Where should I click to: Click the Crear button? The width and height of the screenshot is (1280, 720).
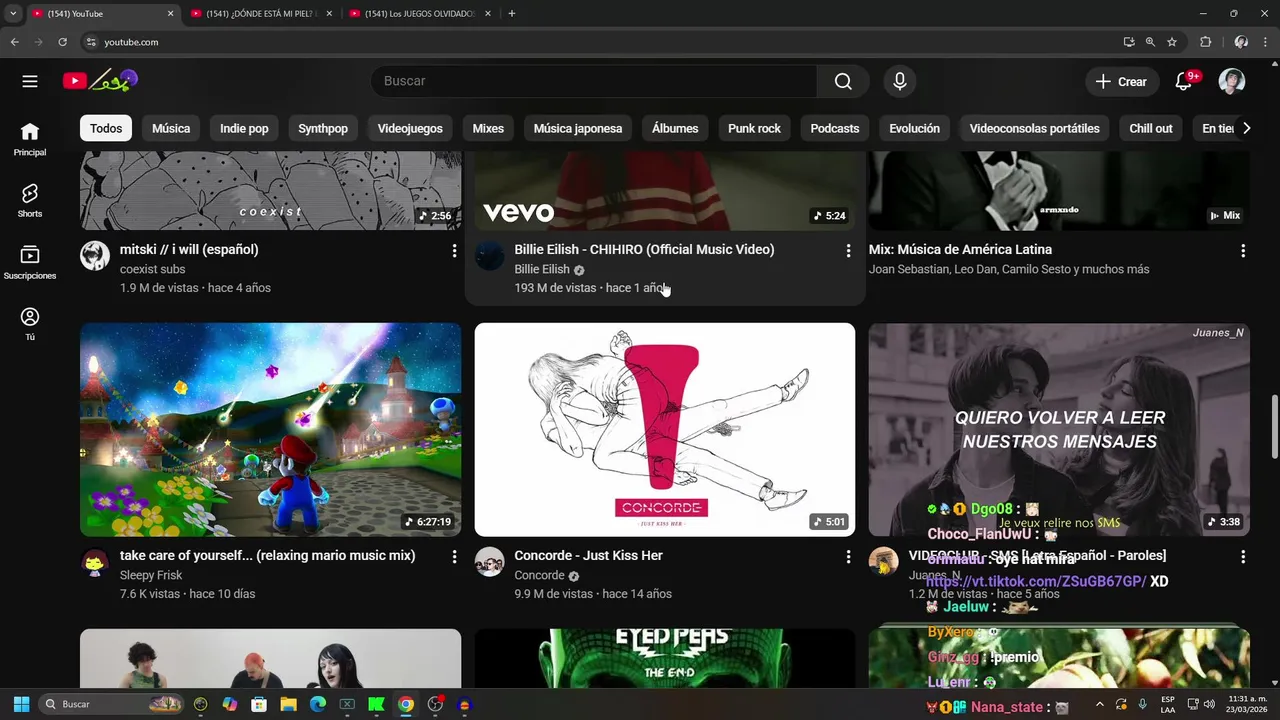pyautogui.click(x=1121, y=82)
